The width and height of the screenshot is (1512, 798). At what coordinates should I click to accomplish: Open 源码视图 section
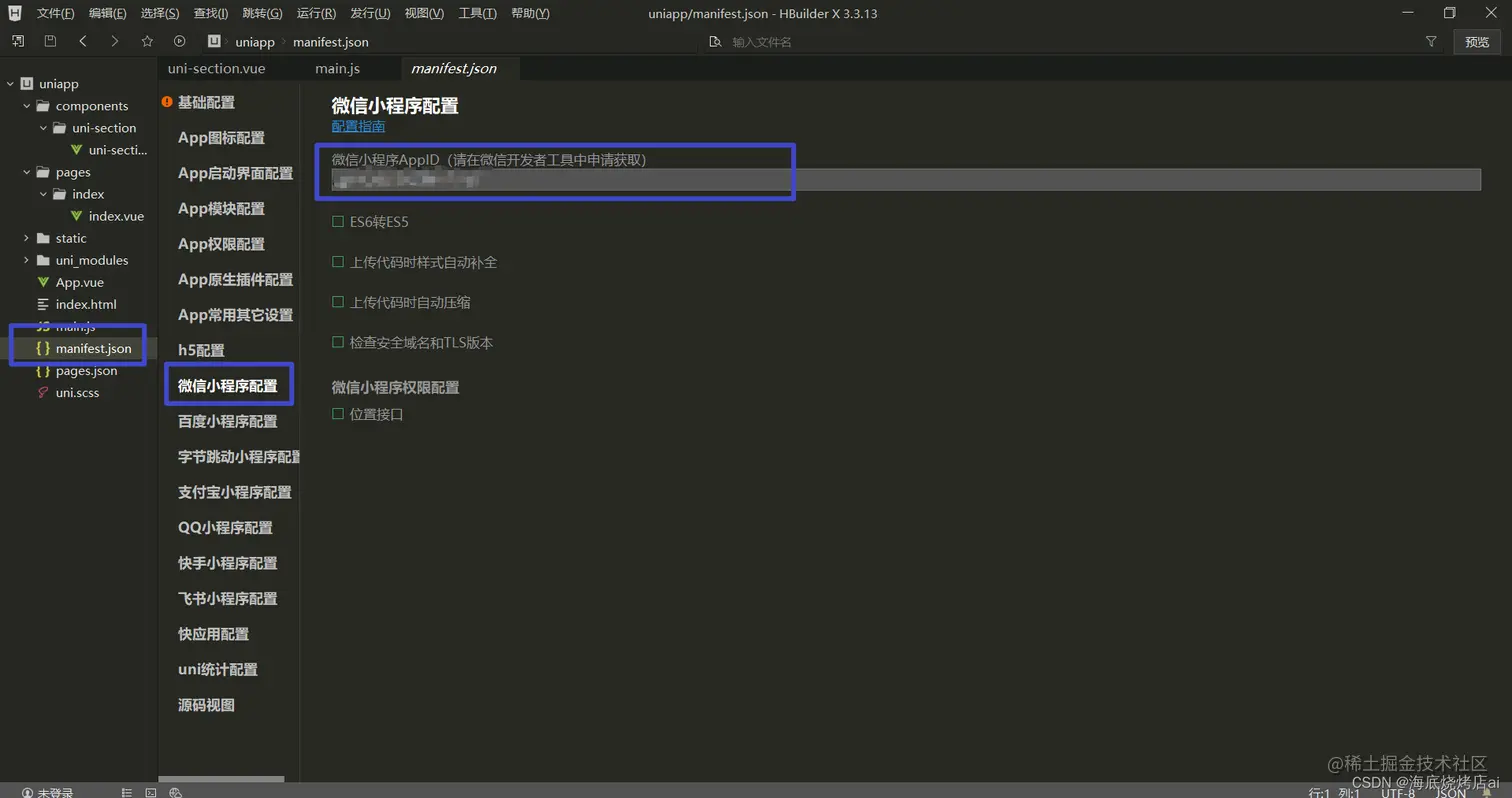click(206, 705)
